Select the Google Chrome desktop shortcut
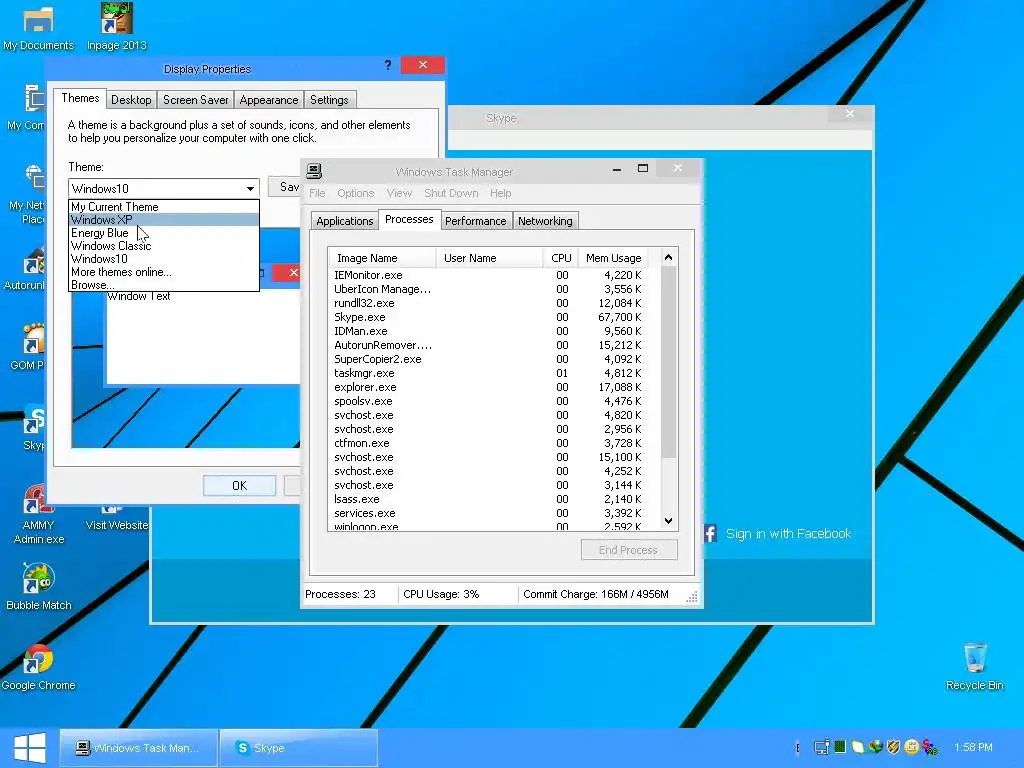The width and height of the screenshot is (1024, 768). click(39, 667)
